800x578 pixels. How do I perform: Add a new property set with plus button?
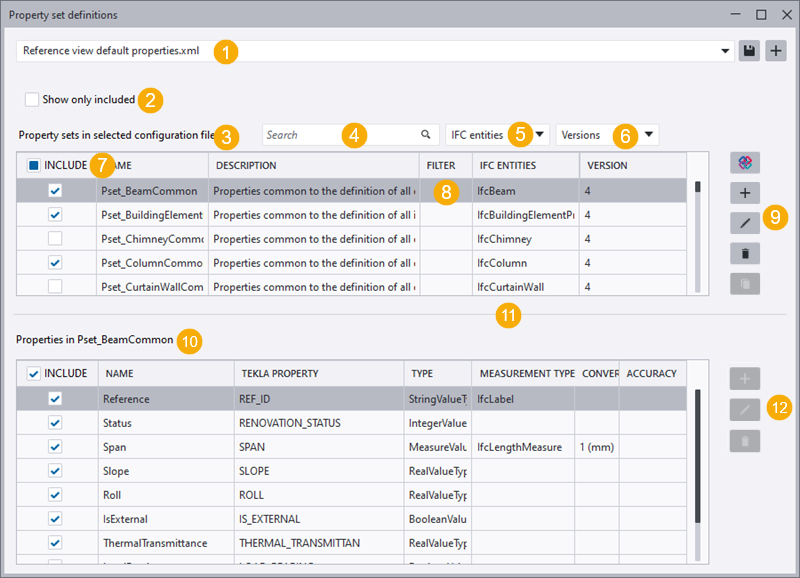745,193
